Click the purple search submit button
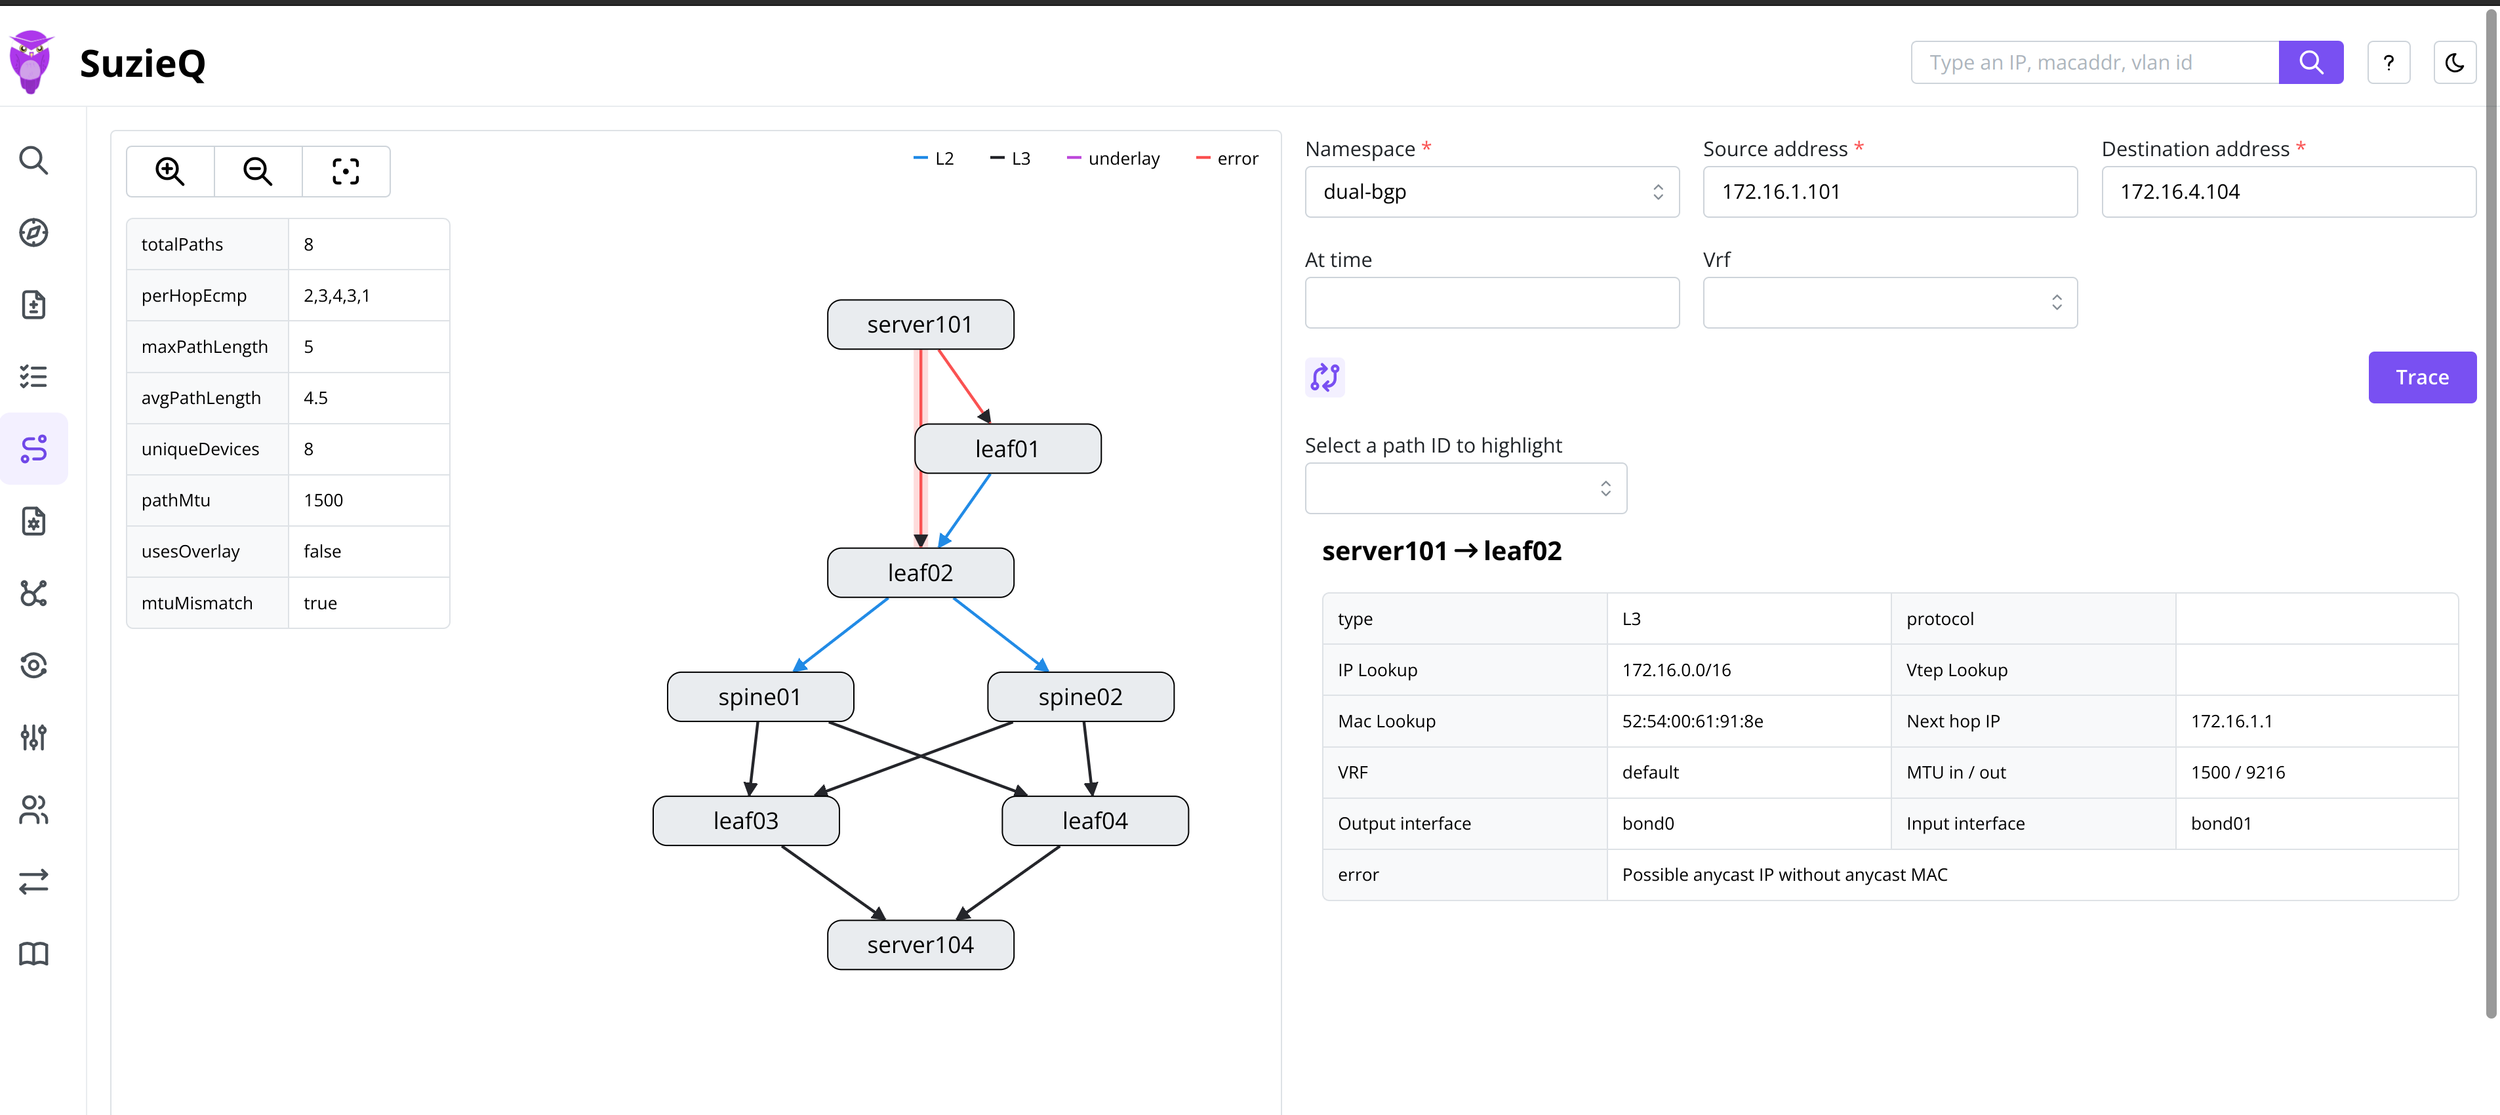 2310,63
